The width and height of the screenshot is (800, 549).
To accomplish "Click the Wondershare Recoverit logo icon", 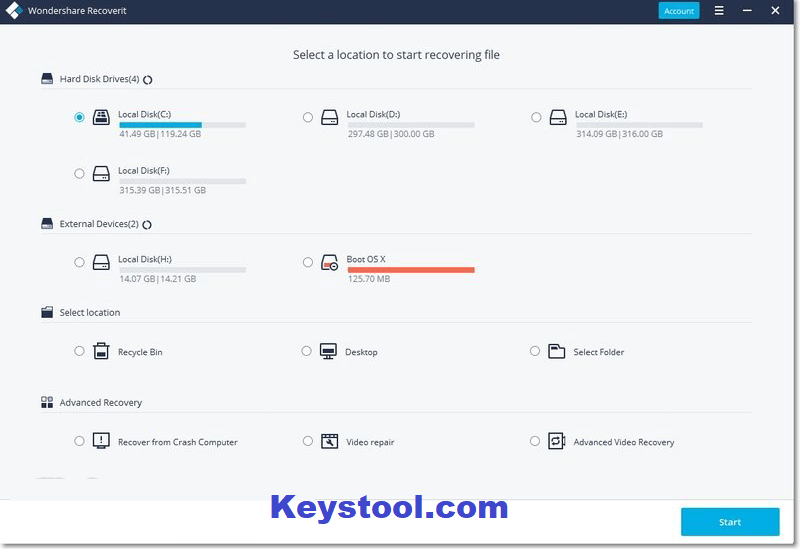I will point(14,10).
